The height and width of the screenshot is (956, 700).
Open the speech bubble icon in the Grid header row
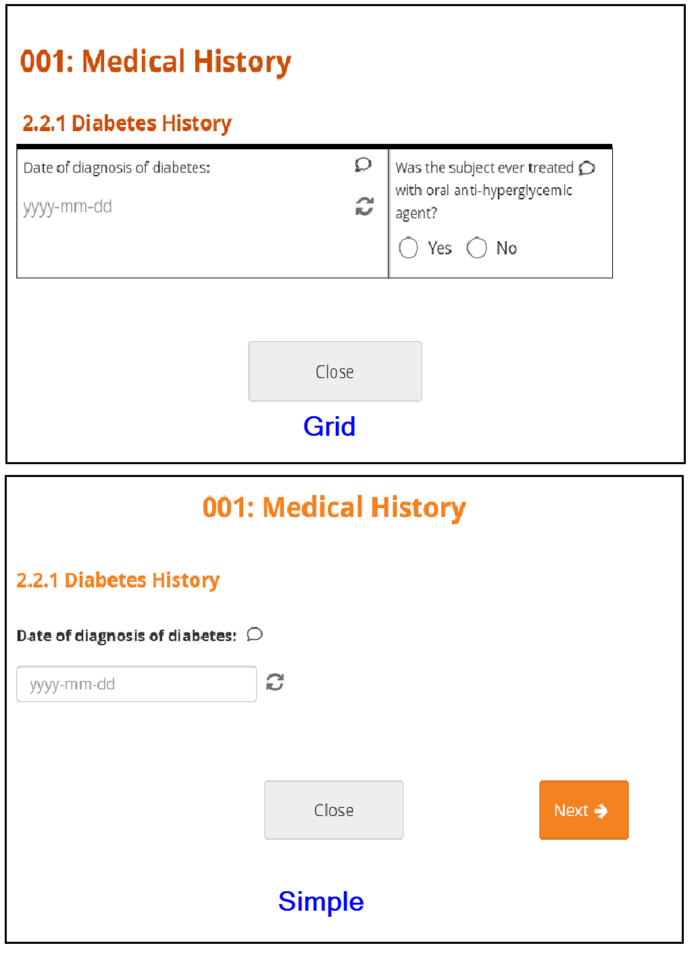click(x=362, y=164)
